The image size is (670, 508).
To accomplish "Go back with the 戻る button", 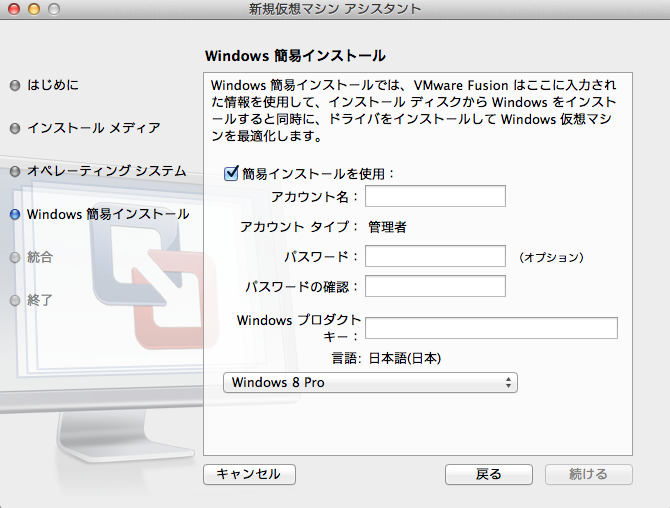I will [x=488, y=474].
